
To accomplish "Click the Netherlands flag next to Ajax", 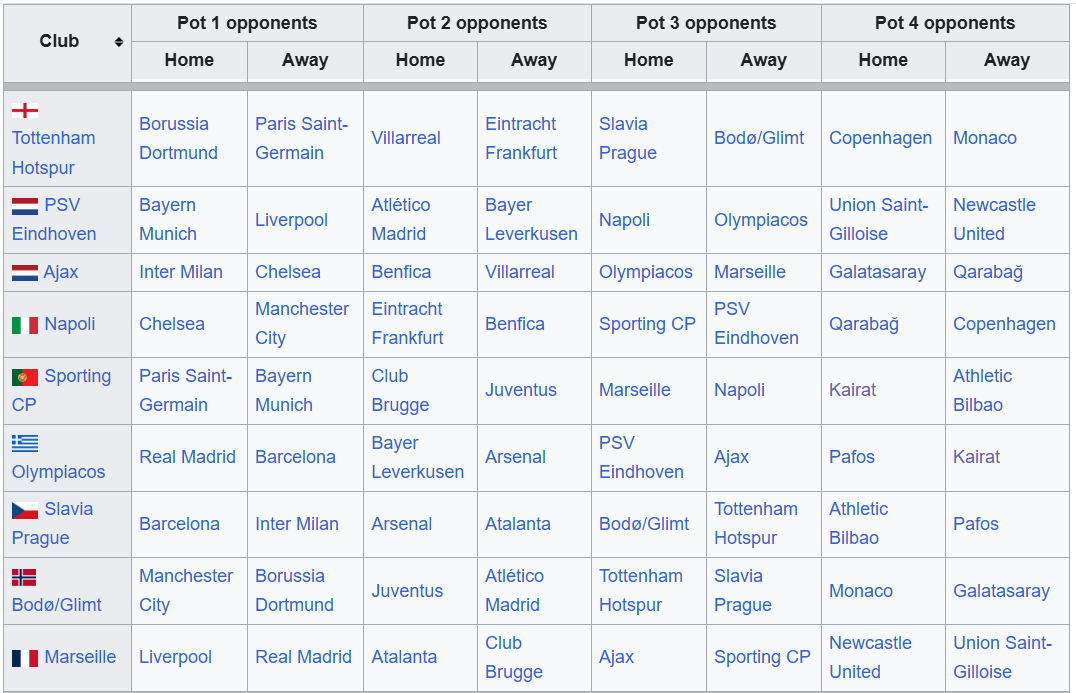I will coord(25,273).
